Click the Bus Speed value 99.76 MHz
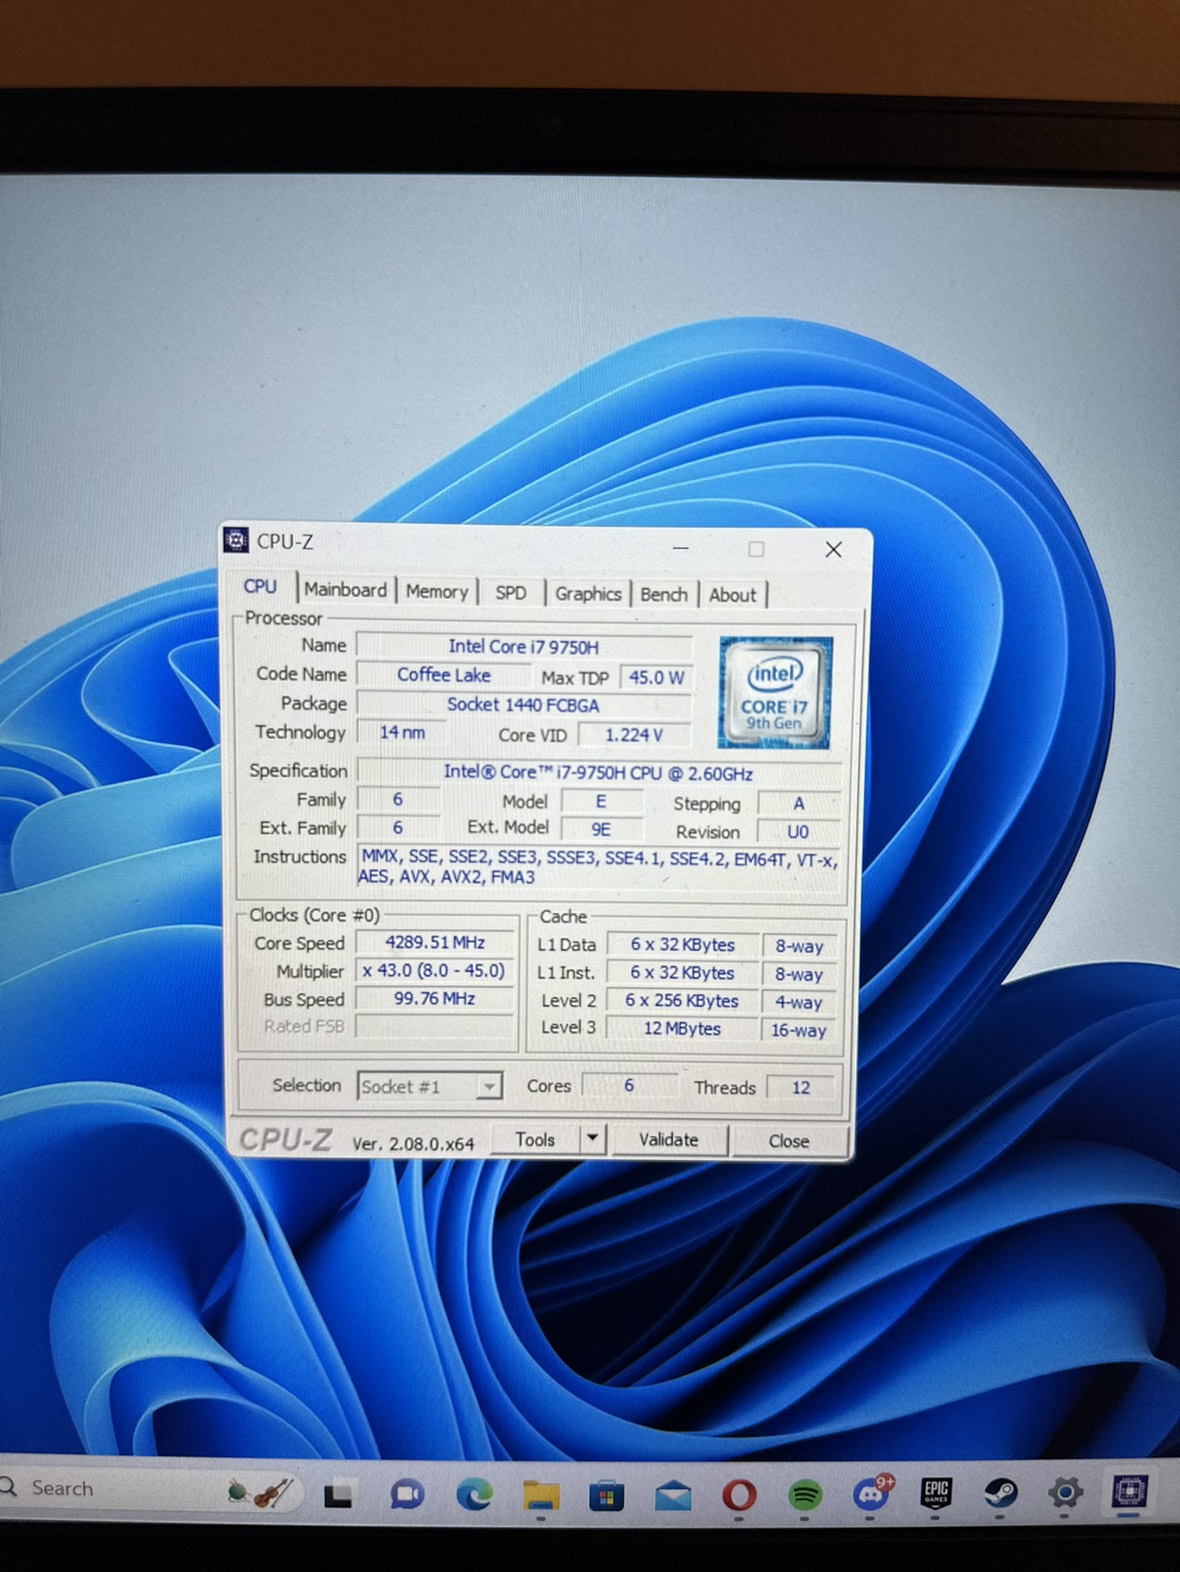1180x1572 pixels. (435, 998)
